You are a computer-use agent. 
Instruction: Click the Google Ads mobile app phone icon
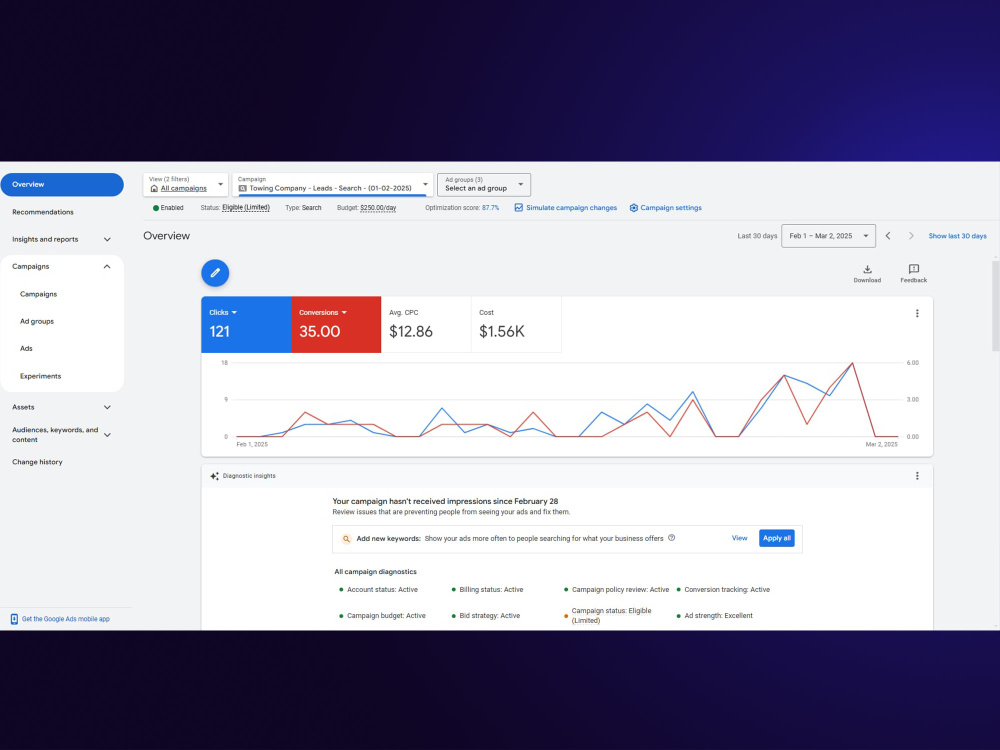[x=14, y=619]
